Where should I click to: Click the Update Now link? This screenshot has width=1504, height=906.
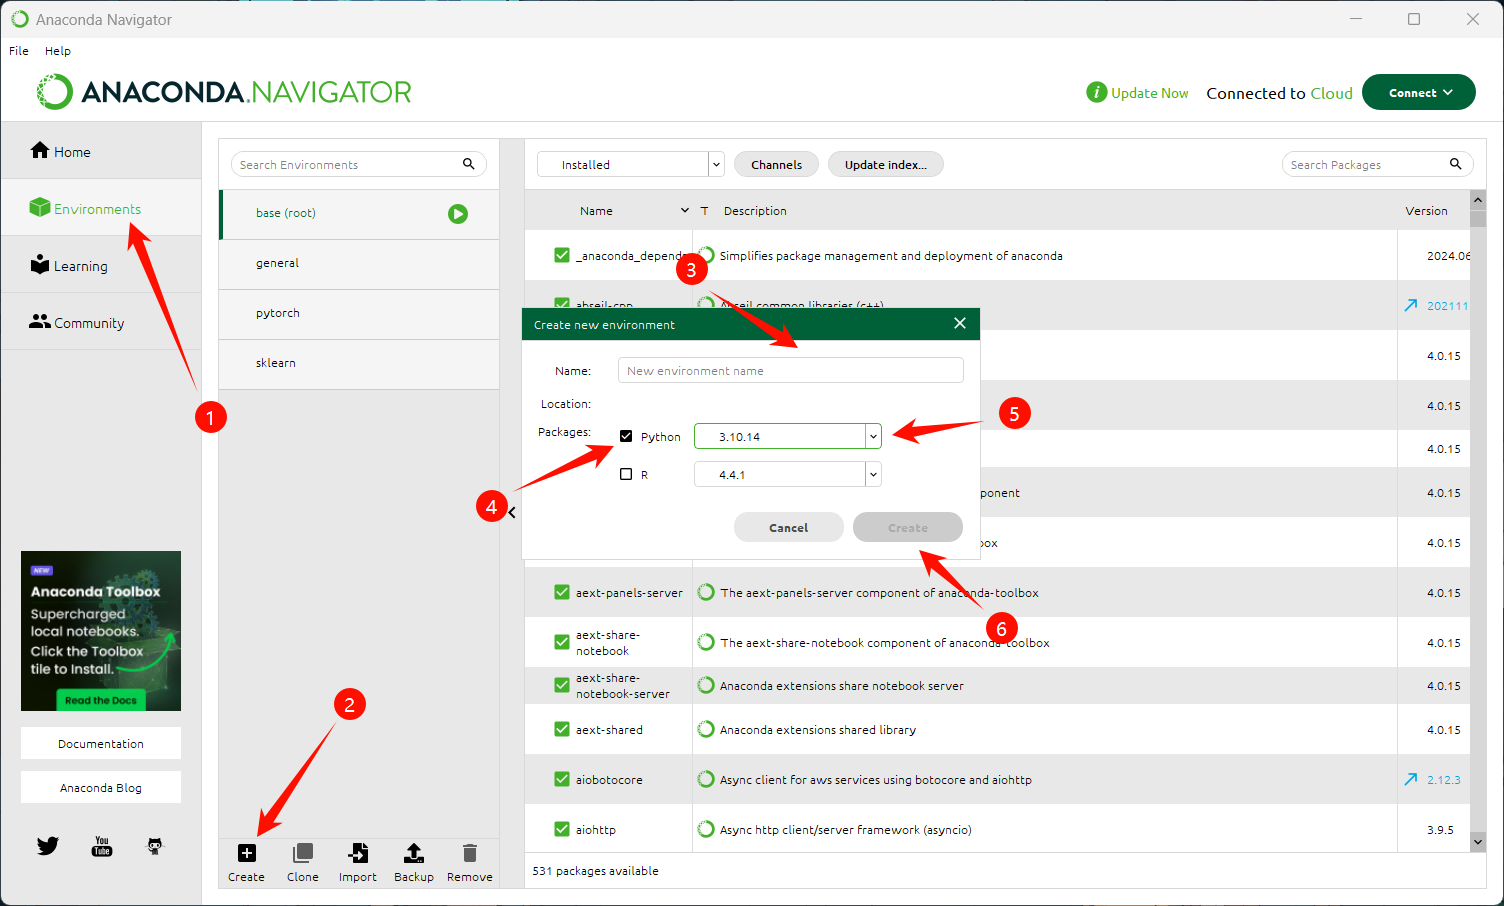click(x=1150, y=92)
